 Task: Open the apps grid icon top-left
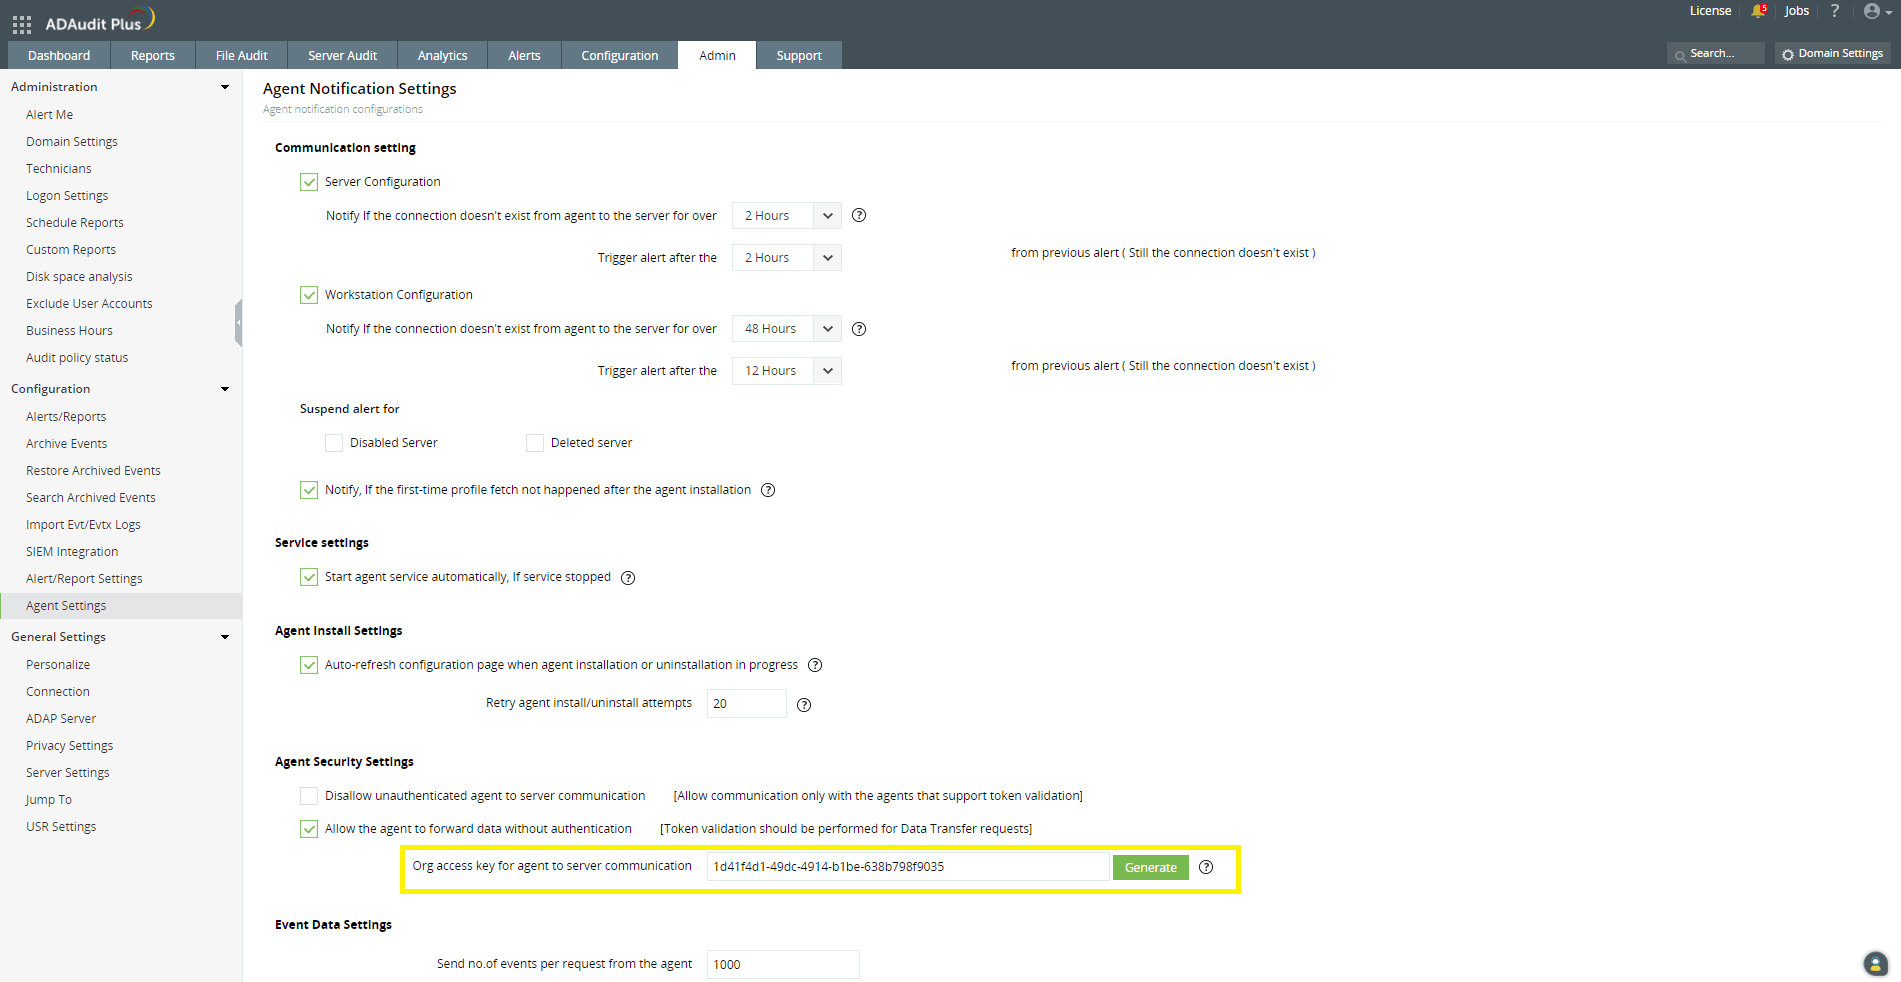tap(21, 24)
